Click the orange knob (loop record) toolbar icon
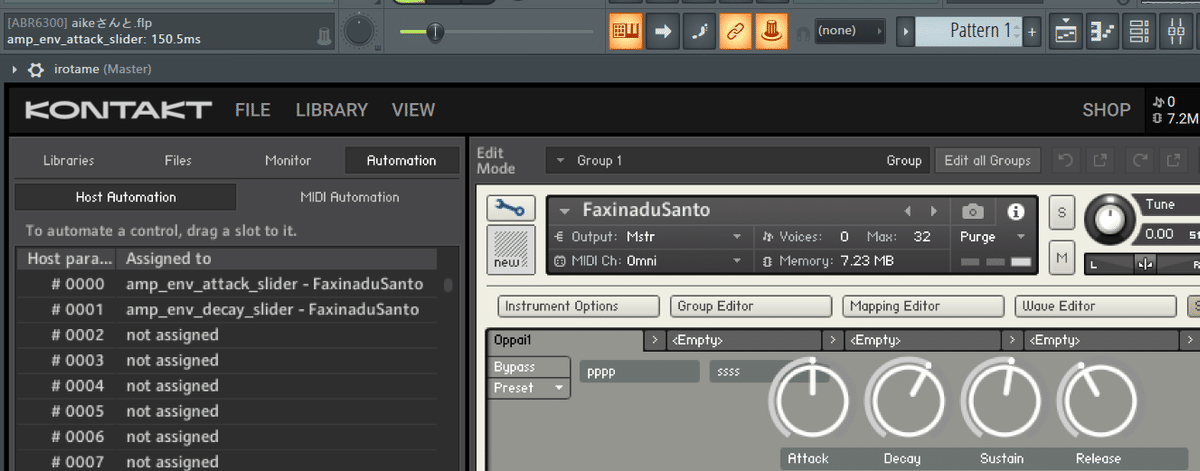The image size is (1200, 471). 770,31
